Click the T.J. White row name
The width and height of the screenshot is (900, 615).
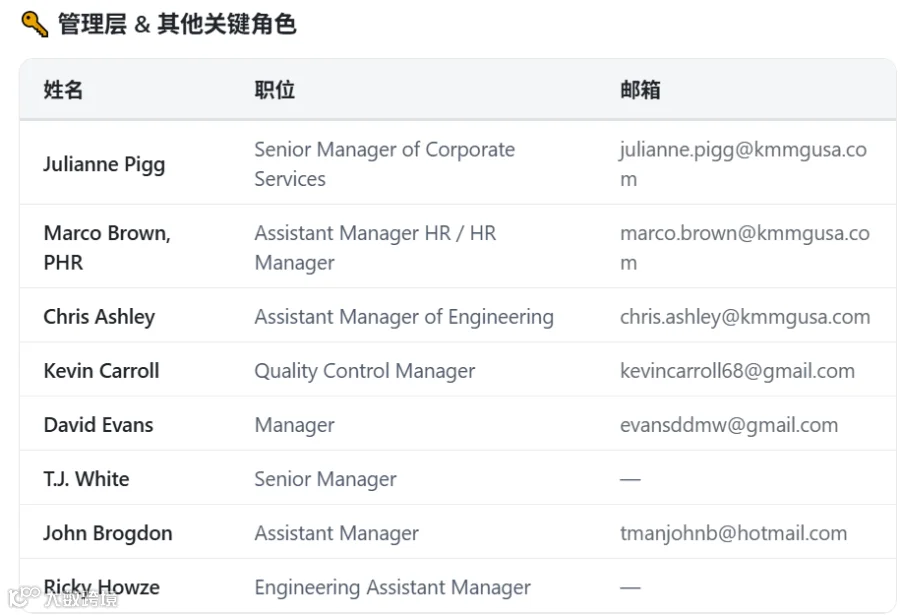[x=86, y=478]
